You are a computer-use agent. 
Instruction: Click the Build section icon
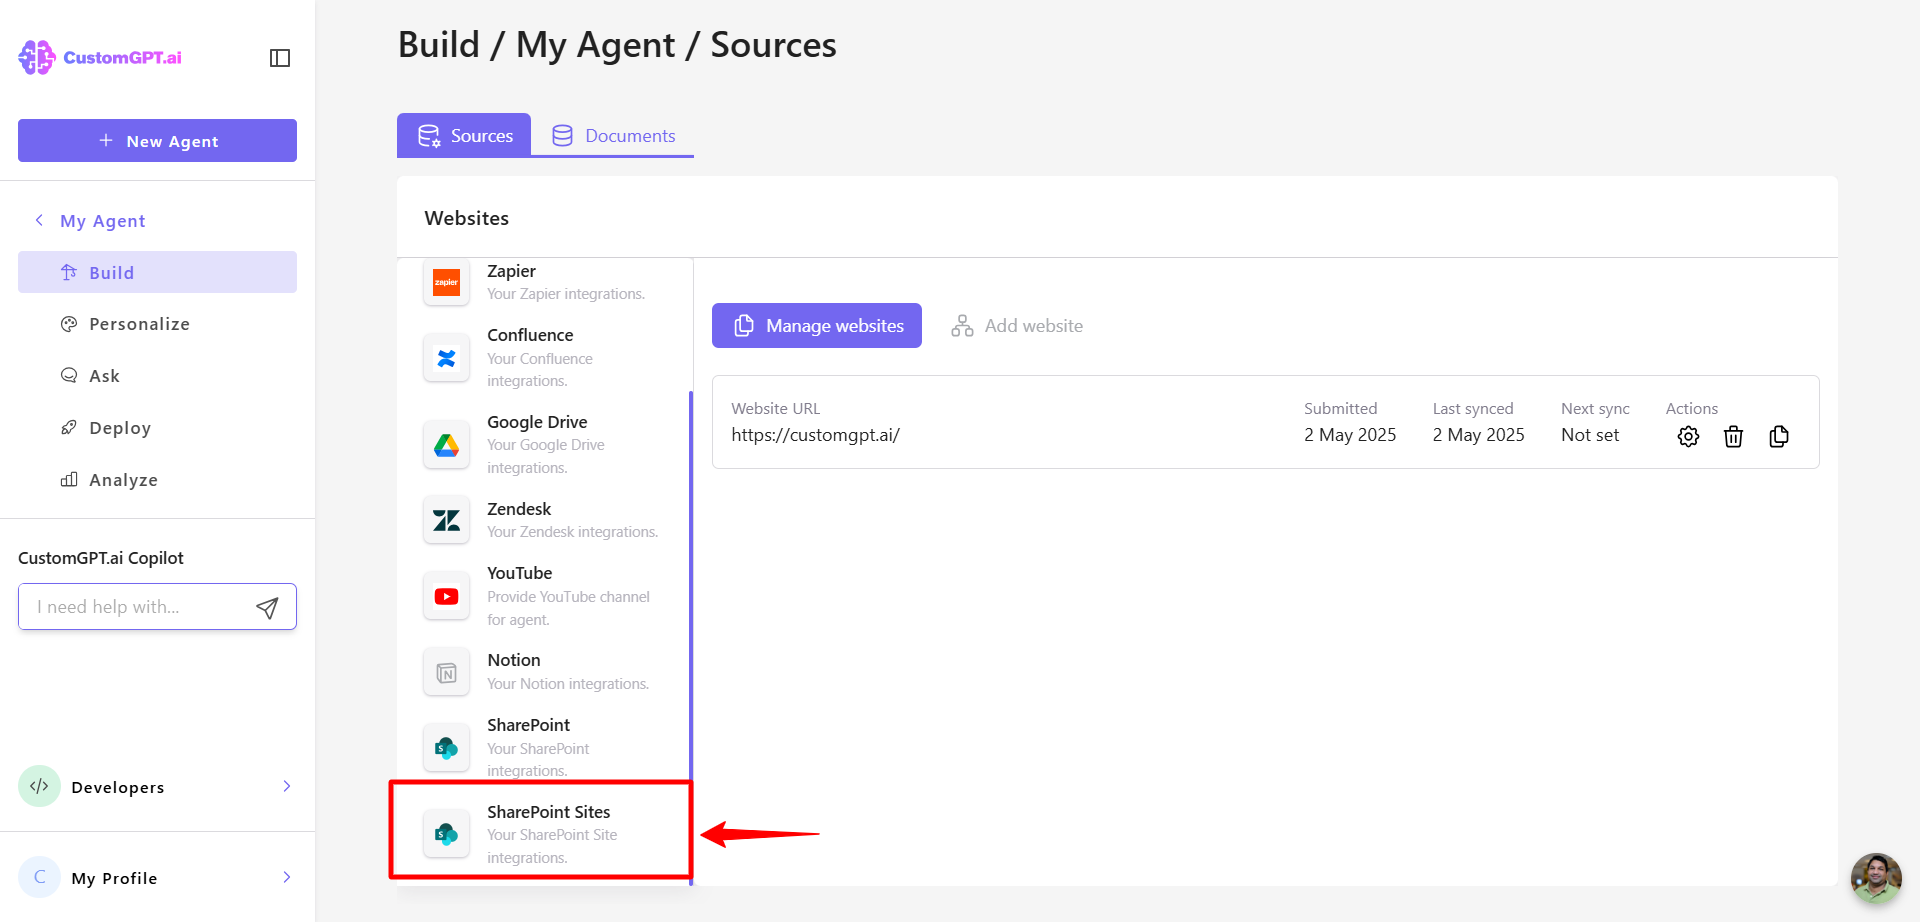tap(69, 272)
